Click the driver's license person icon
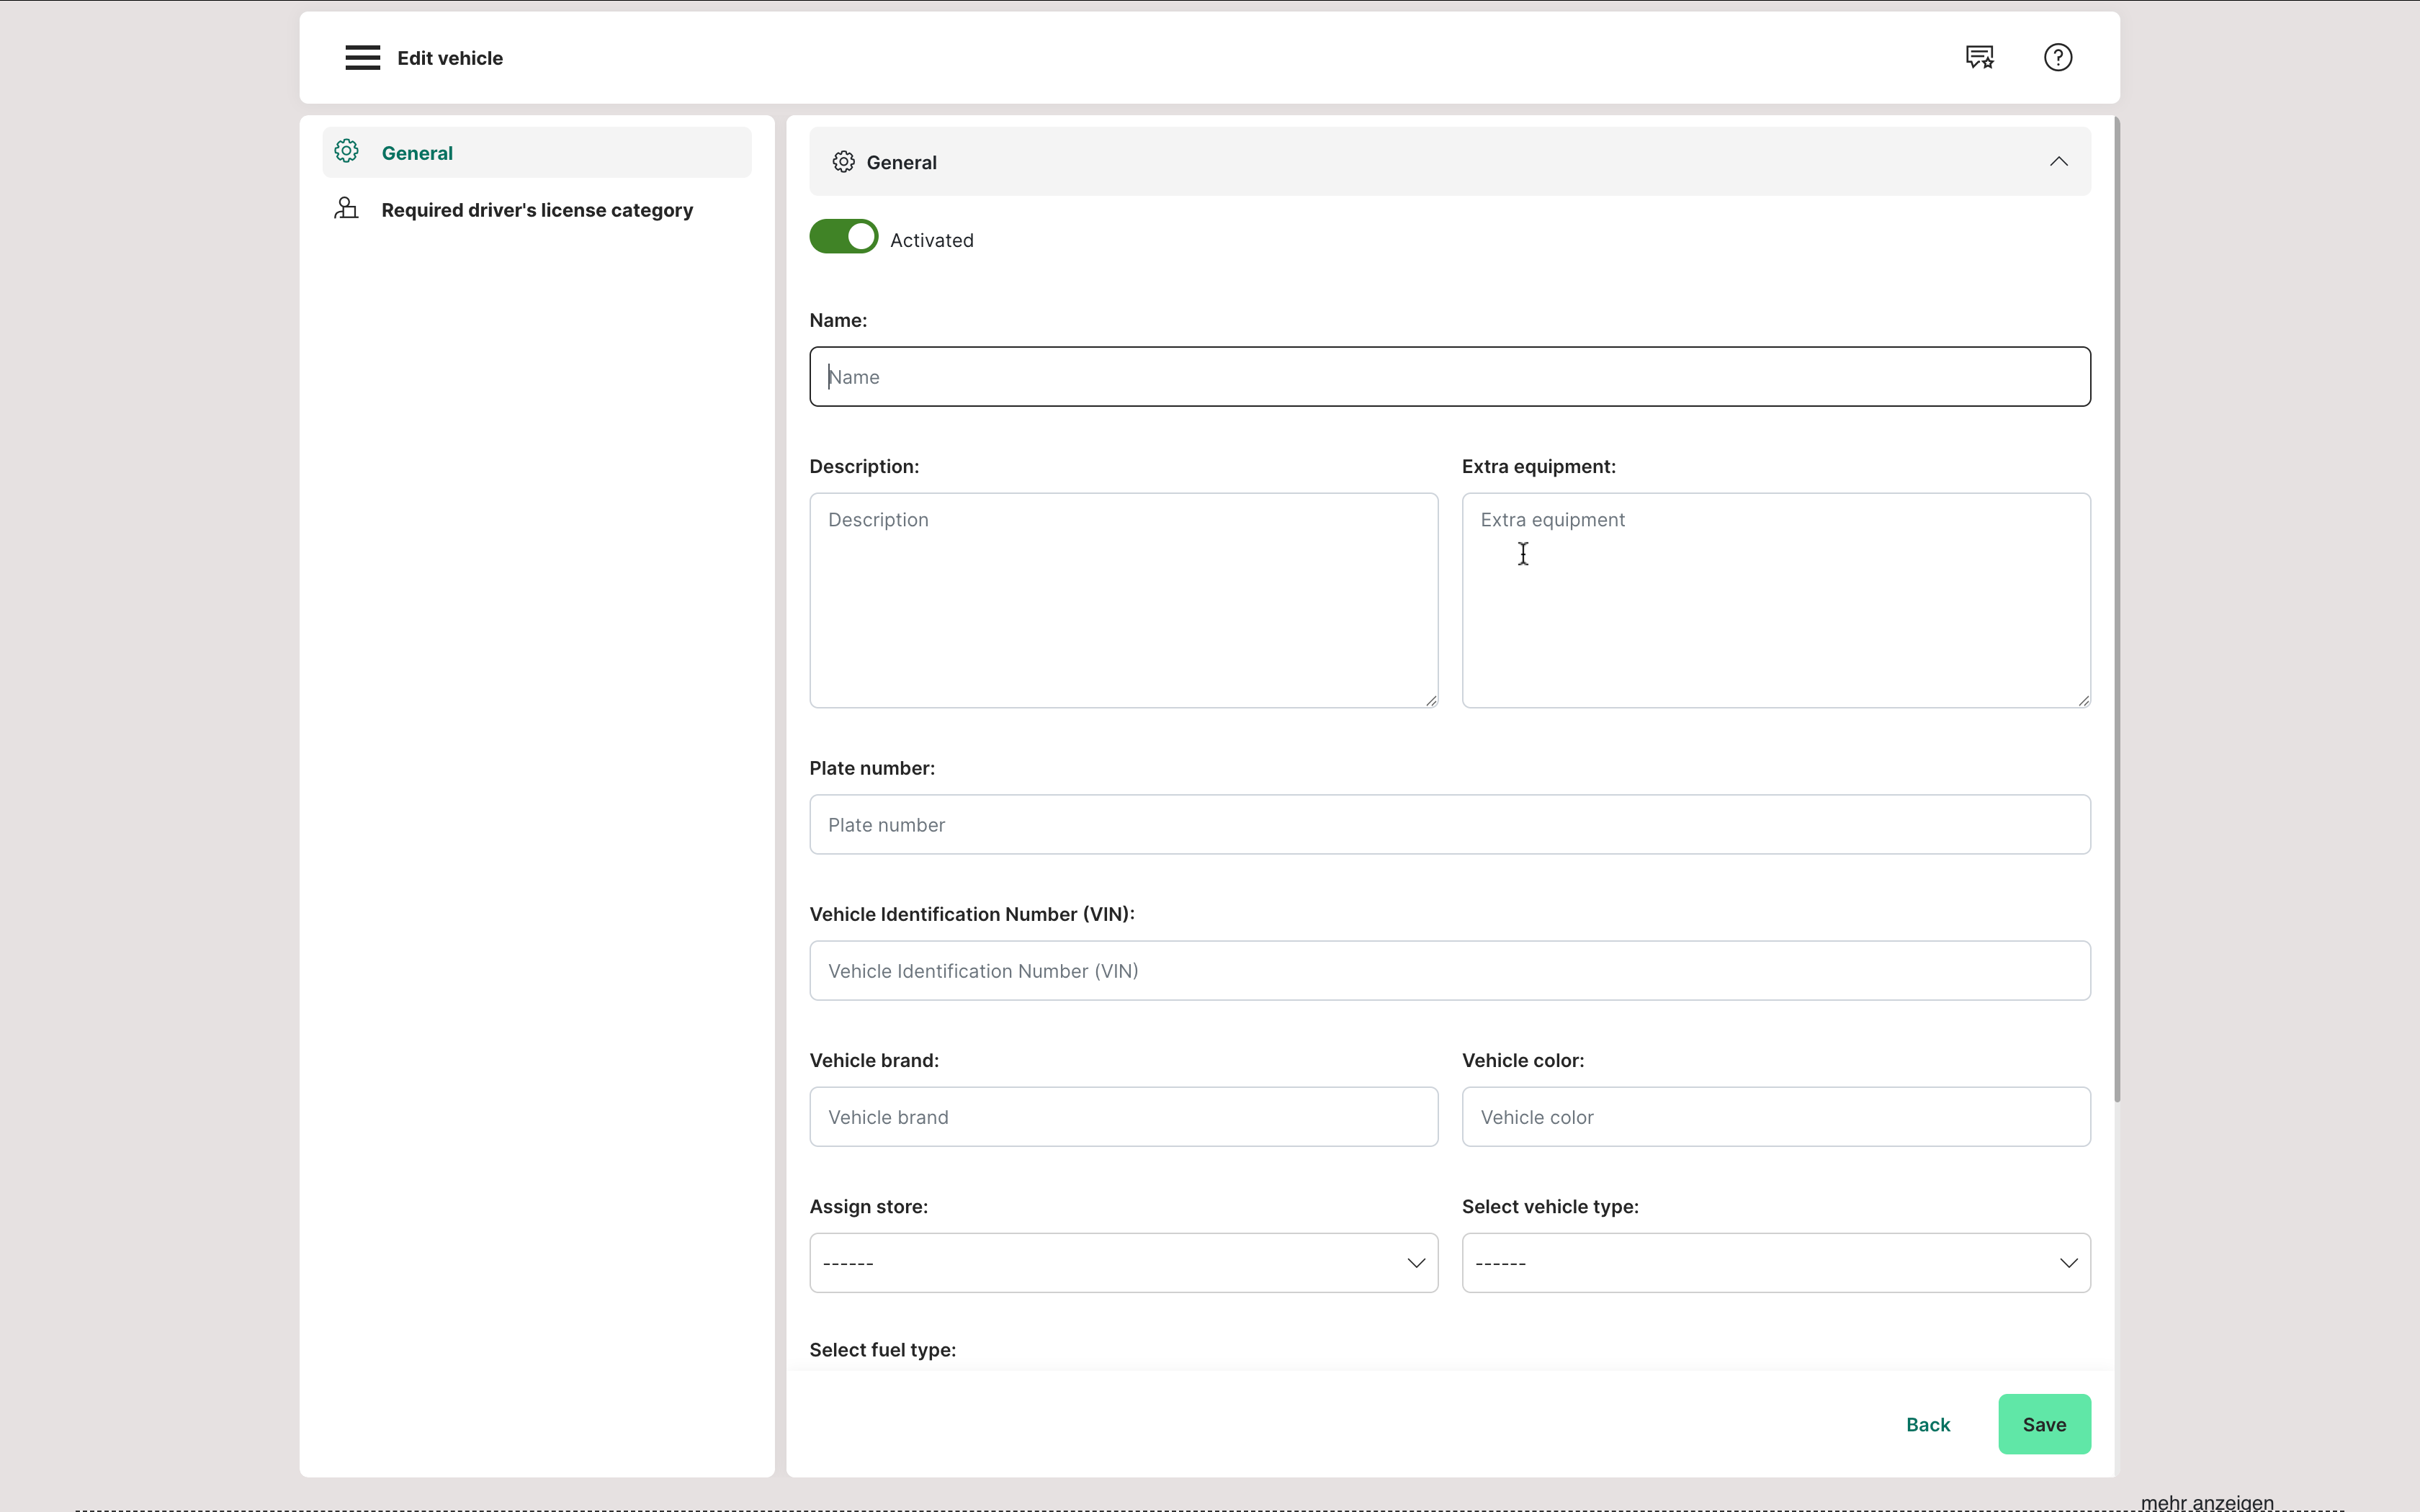Image resolution: width=2420 pixels, height=1512 pixels. click(346, 209)
